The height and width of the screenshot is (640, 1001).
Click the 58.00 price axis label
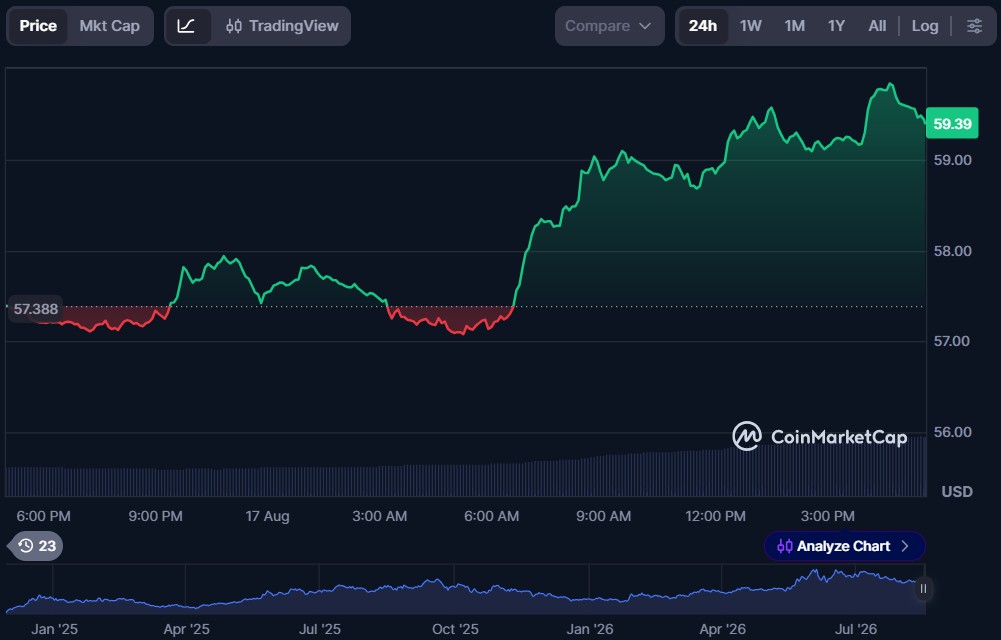coord(952,251)
